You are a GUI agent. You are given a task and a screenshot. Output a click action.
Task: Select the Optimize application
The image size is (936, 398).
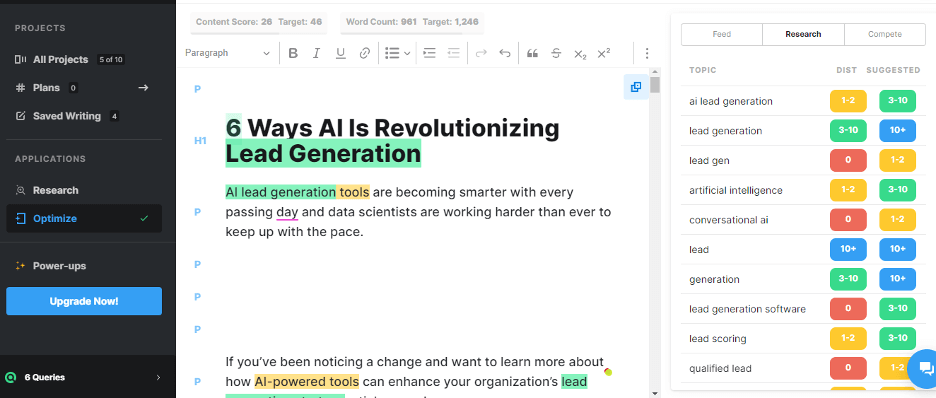click(84, 218)
